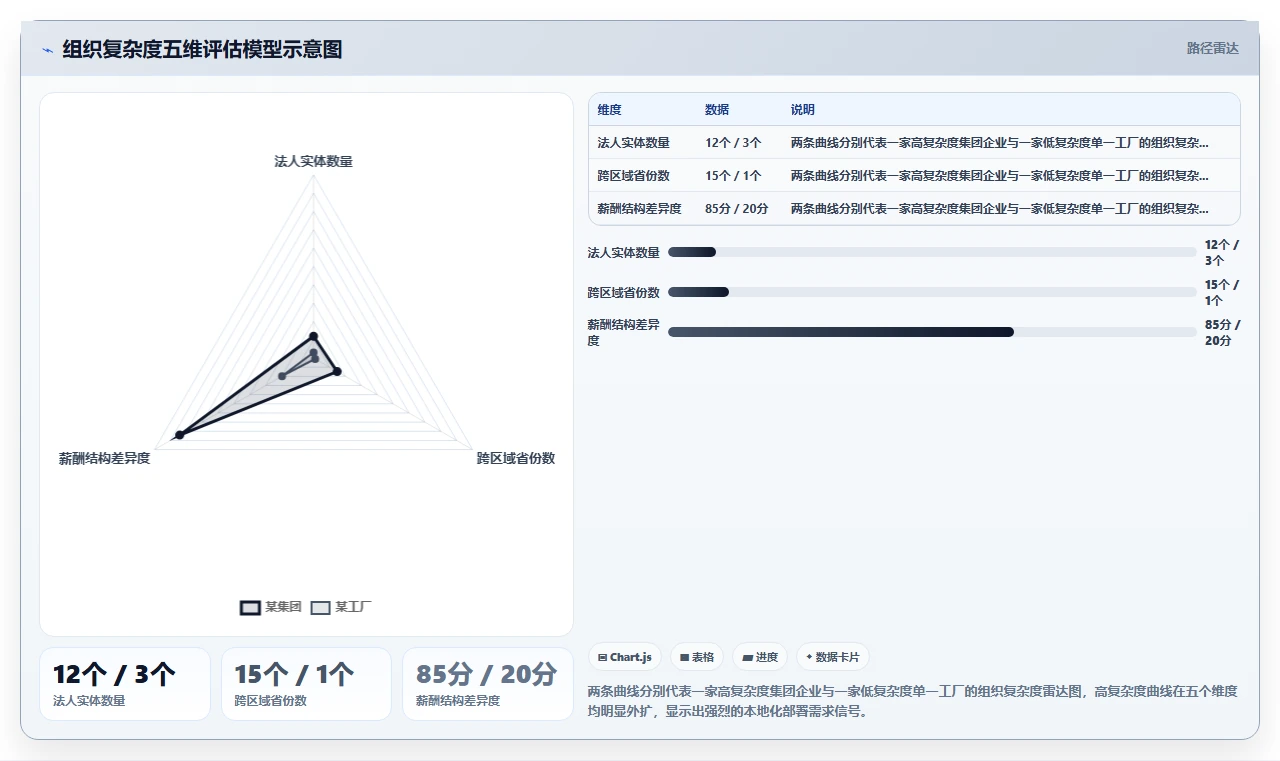Click the 说明 column header

803,110
